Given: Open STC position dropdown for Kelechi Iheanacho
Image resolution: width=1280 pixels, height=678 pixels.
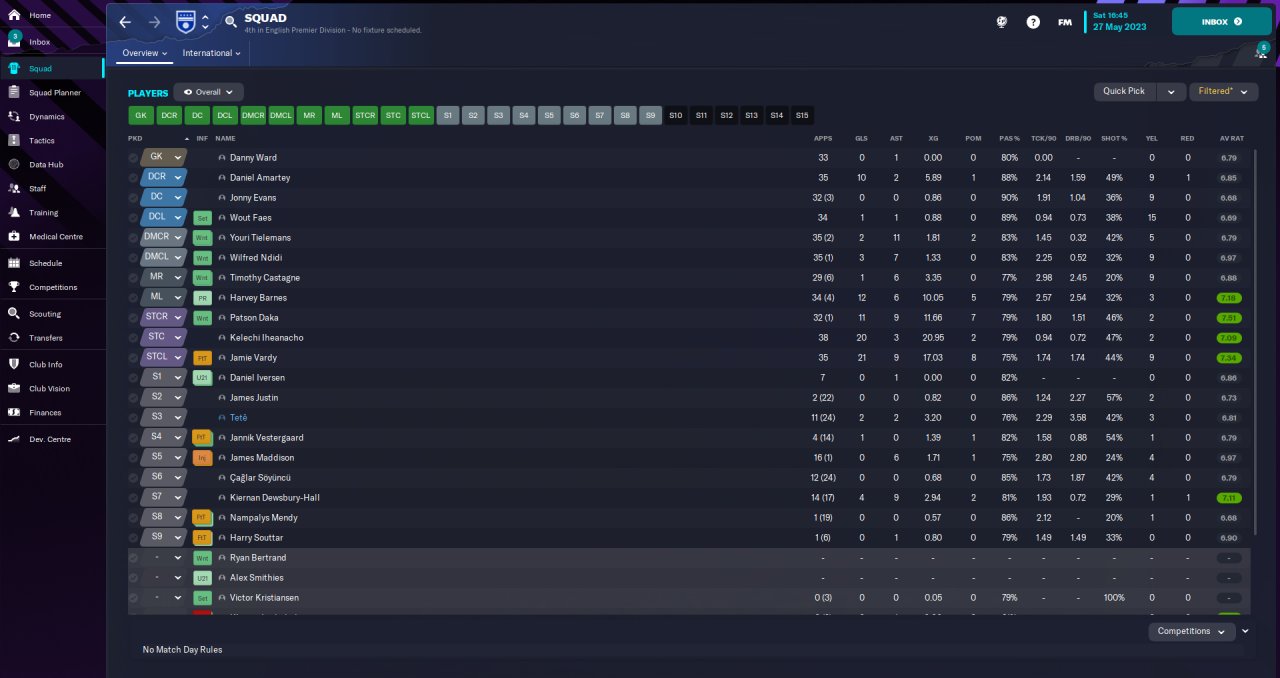Looking at the screenshot, I should (x=164, y=337).
